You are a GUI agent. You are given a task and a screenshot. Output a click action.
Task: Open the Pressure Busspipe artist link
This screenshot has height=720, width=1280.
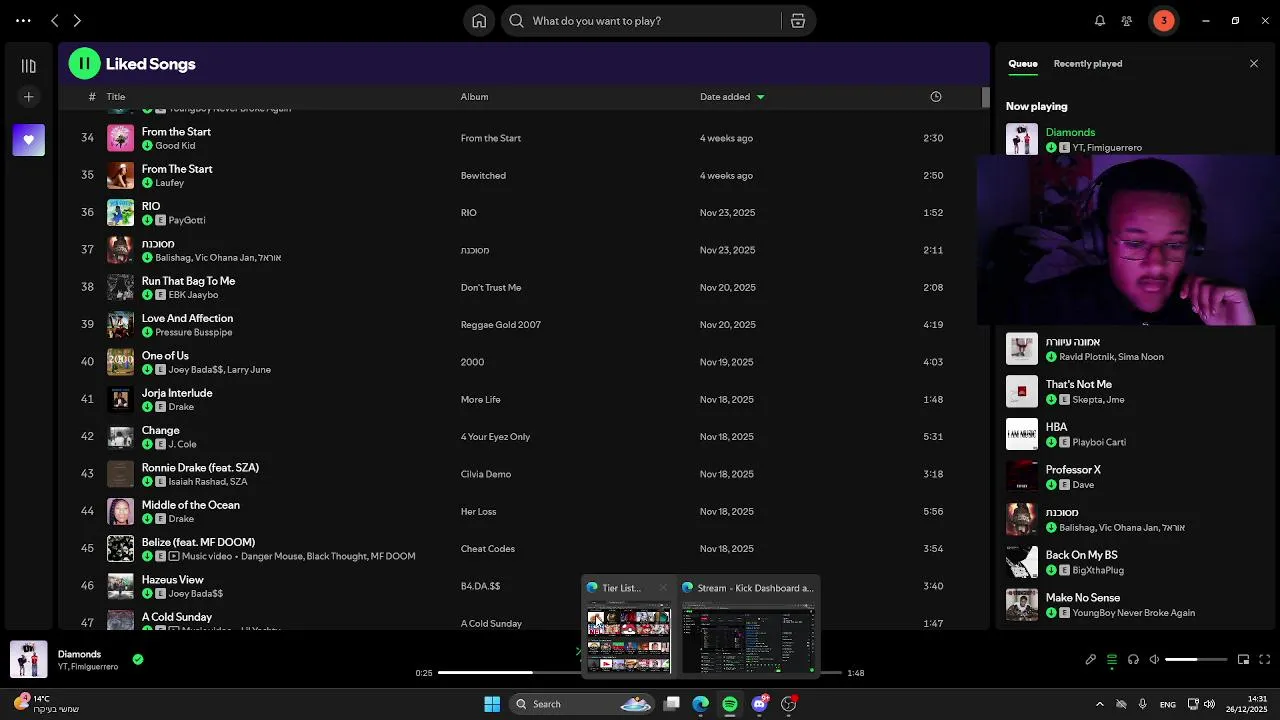(x=193, y=332)
